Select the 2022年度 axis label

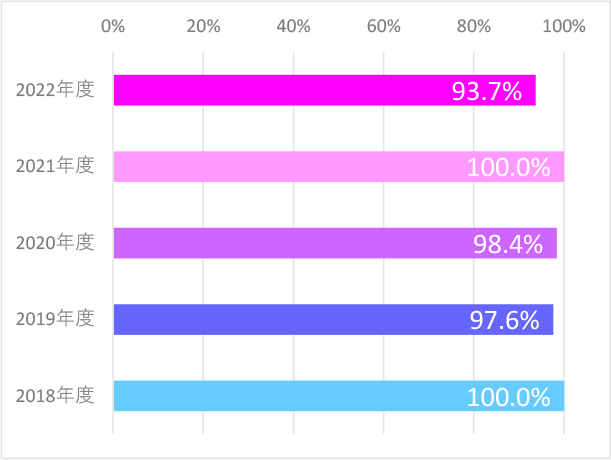55,89
